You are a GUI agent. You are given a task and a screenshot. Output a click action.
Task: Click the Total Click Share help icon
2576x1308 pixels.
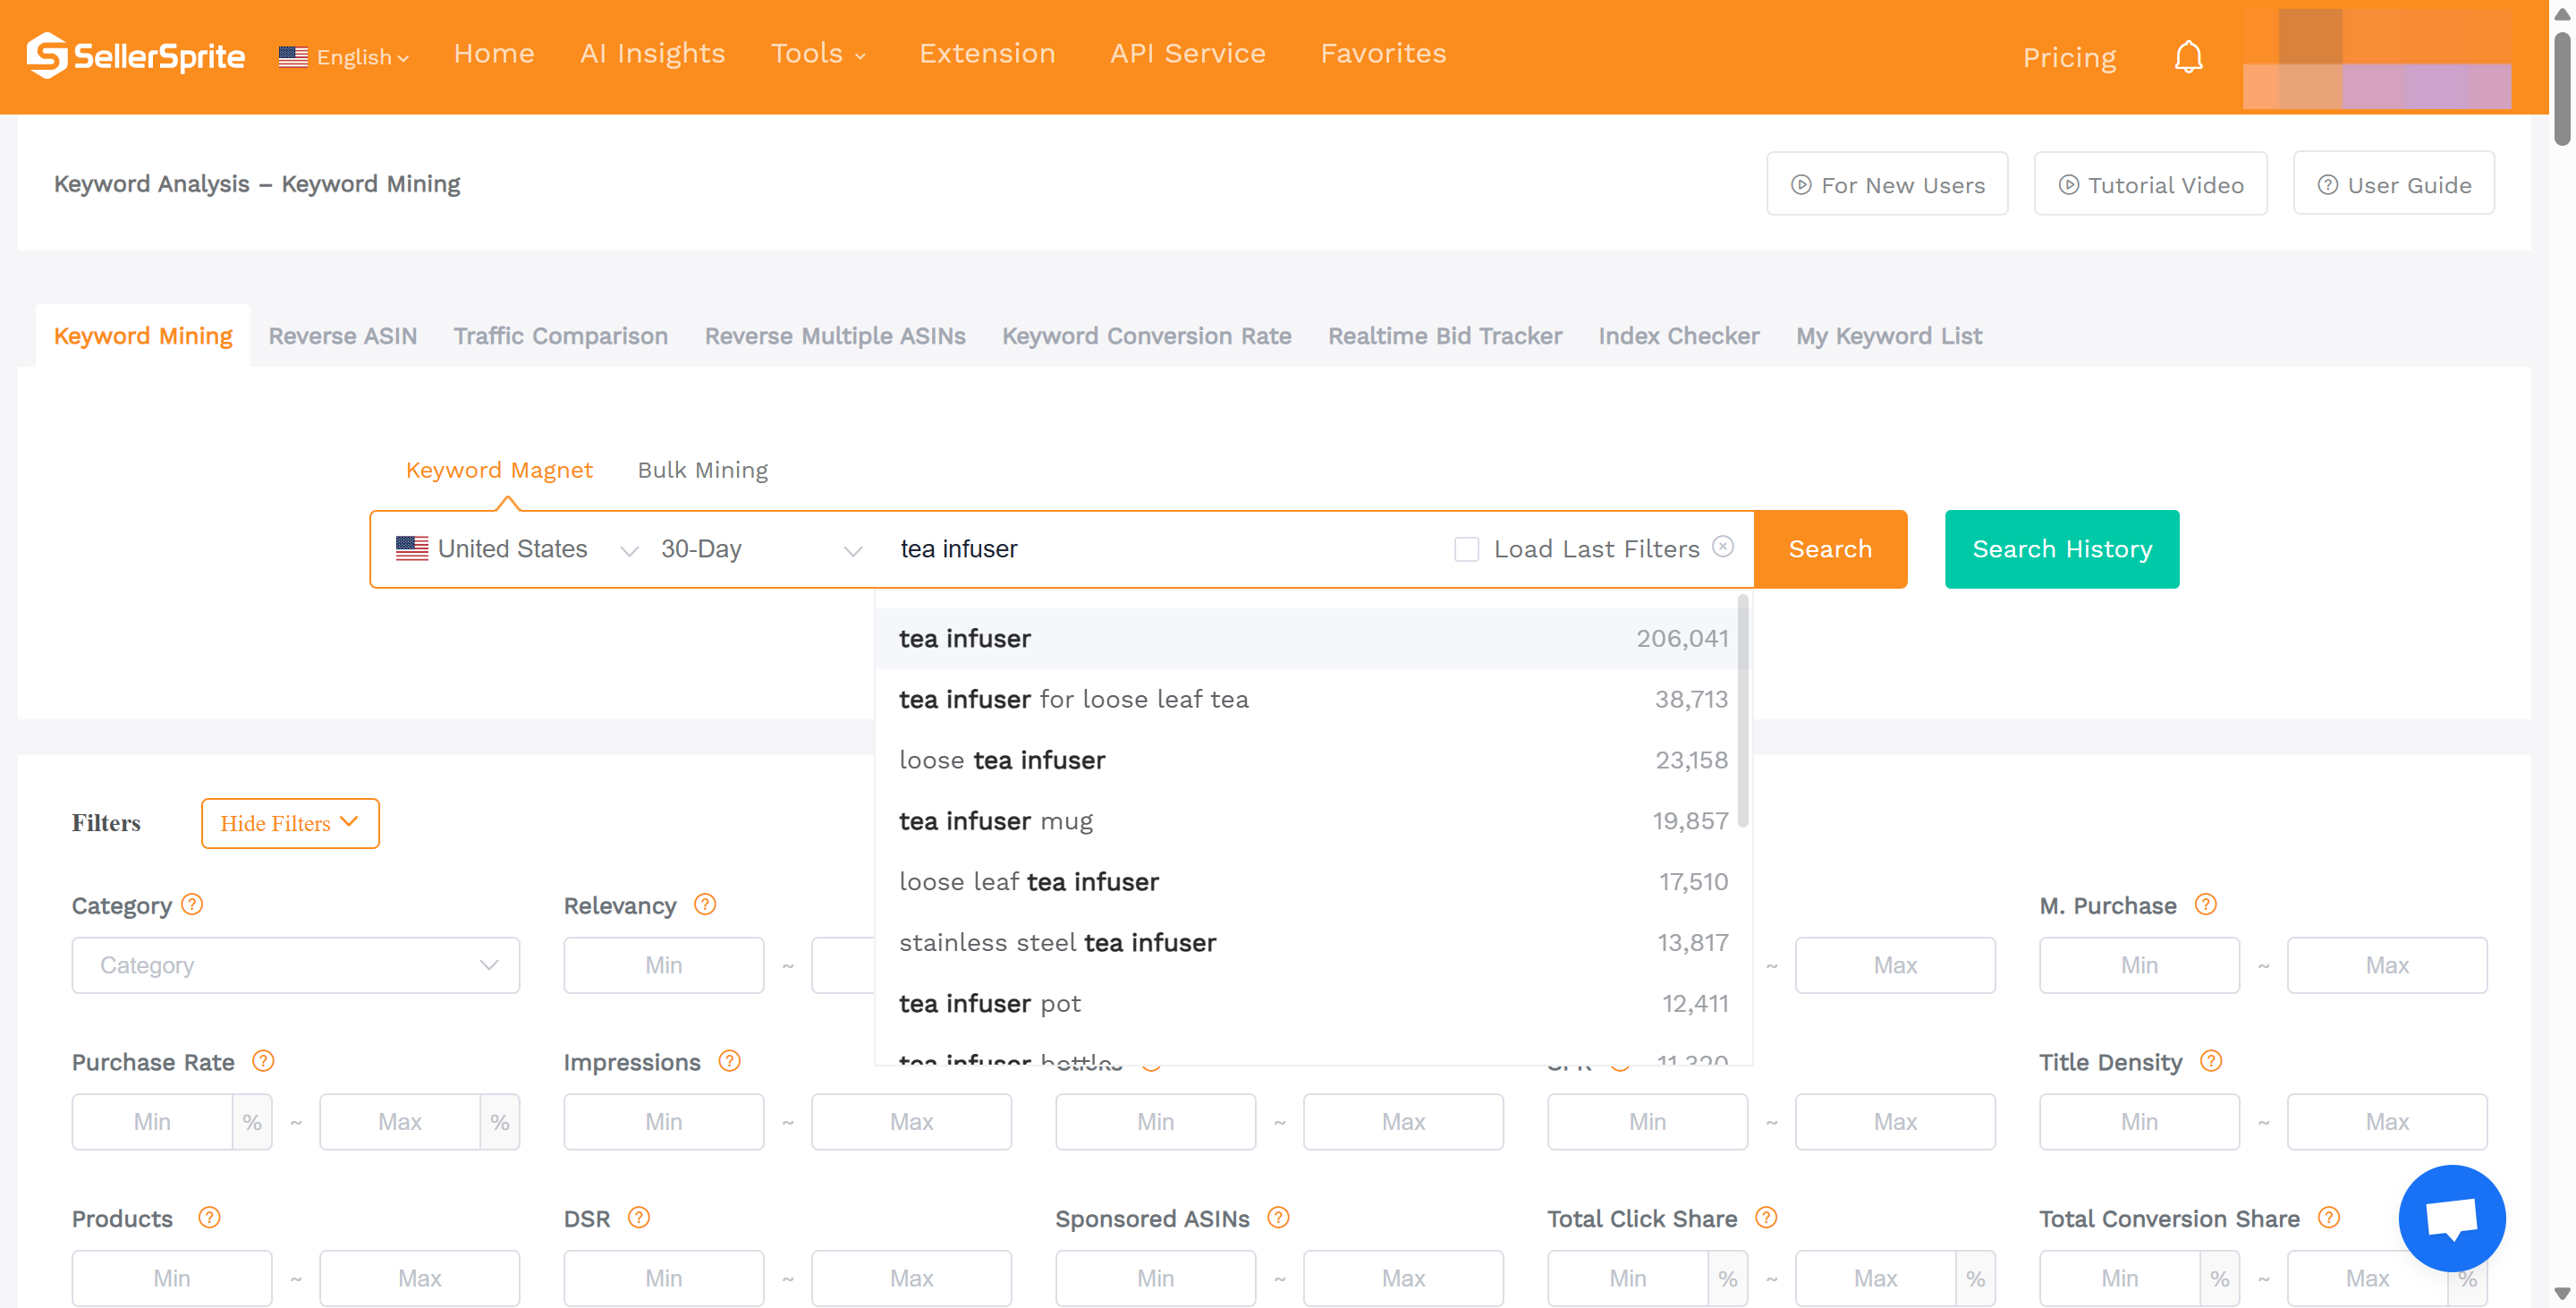point(1766,1217)
